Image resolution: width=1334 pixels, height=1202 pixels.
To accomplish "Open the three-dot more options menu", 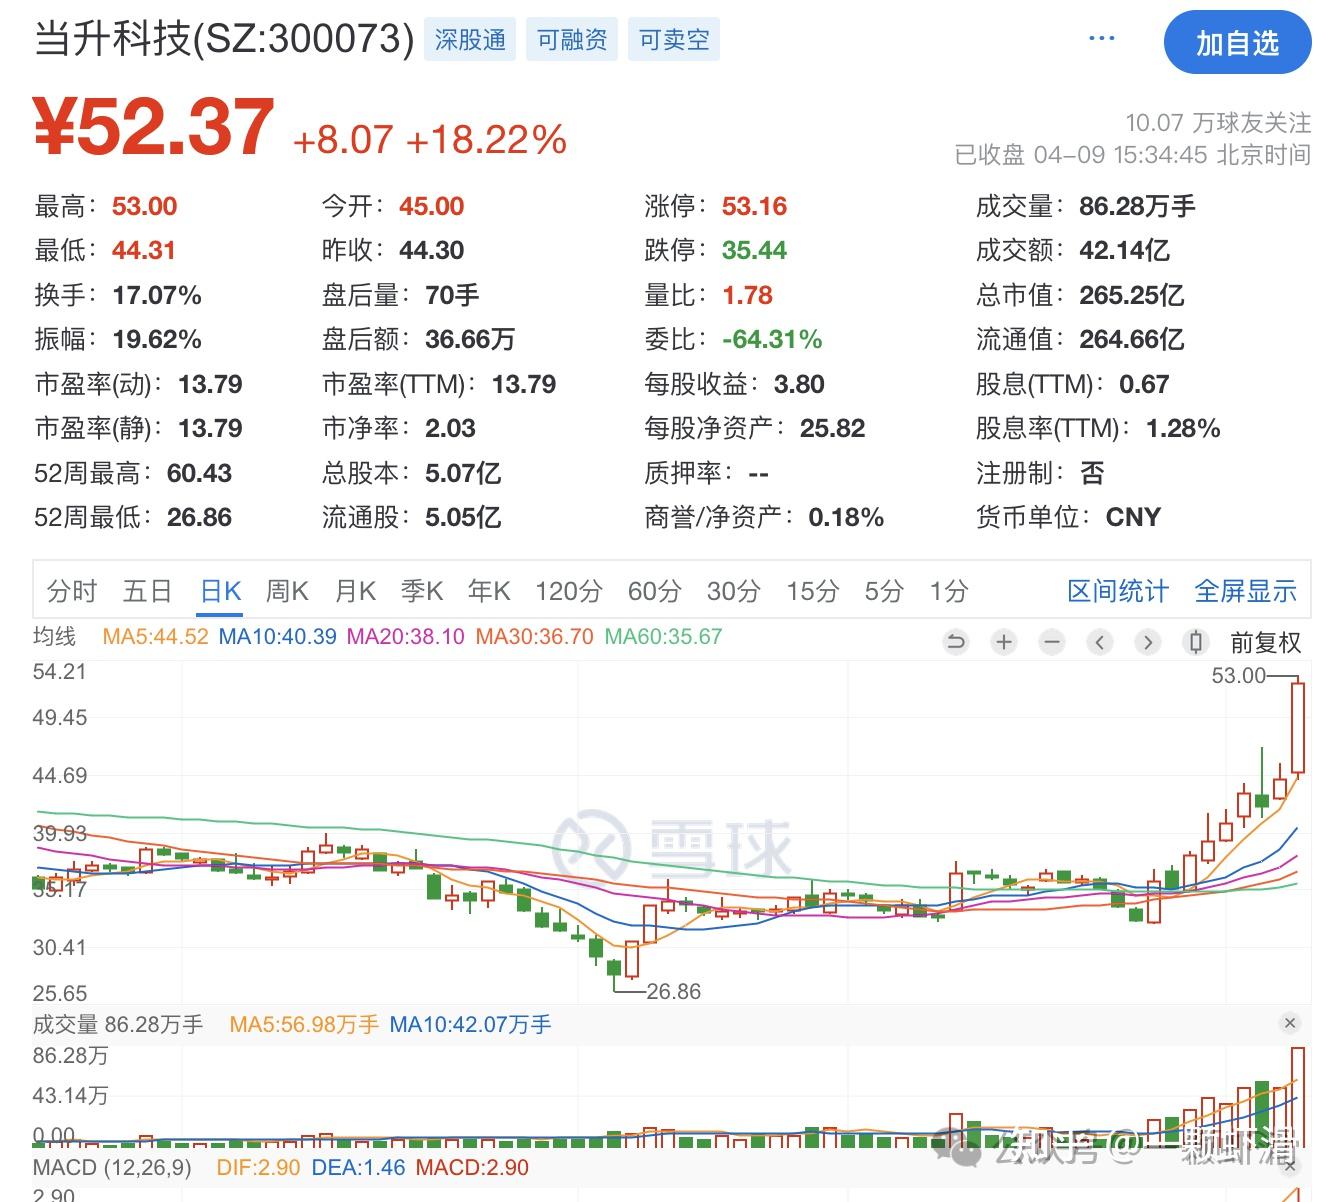I will [x=1101, y=39].
